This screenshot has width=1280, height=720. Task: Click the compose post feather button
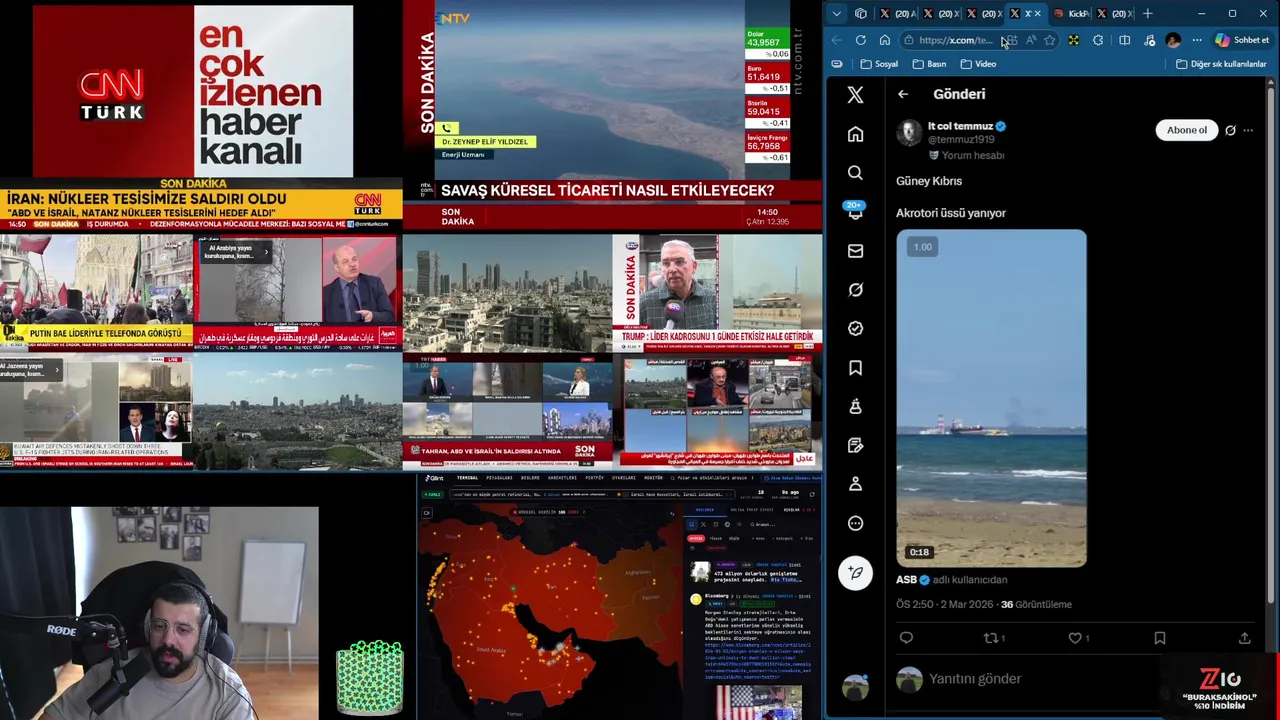click(855, 572)
